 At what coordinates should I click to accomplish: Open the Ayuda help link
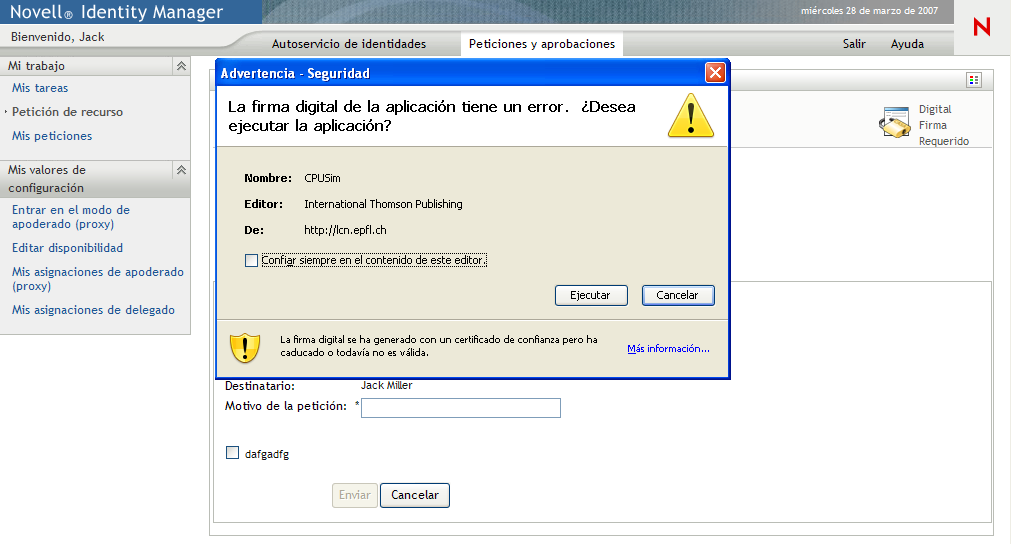(x=907, y=44)
